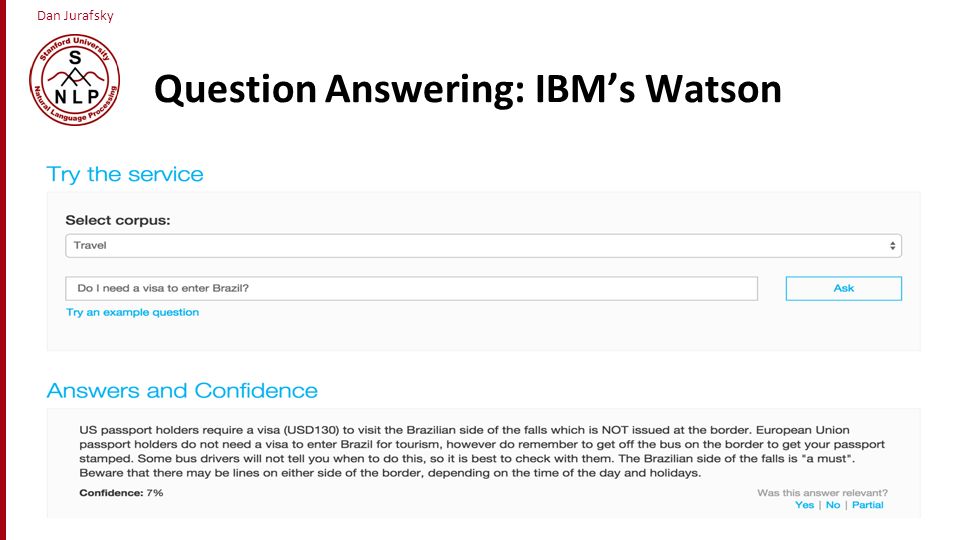The height and width of the screenshot is (540, 960).
Task: Mark answer relevant with Yes
Action: (804, 505)
